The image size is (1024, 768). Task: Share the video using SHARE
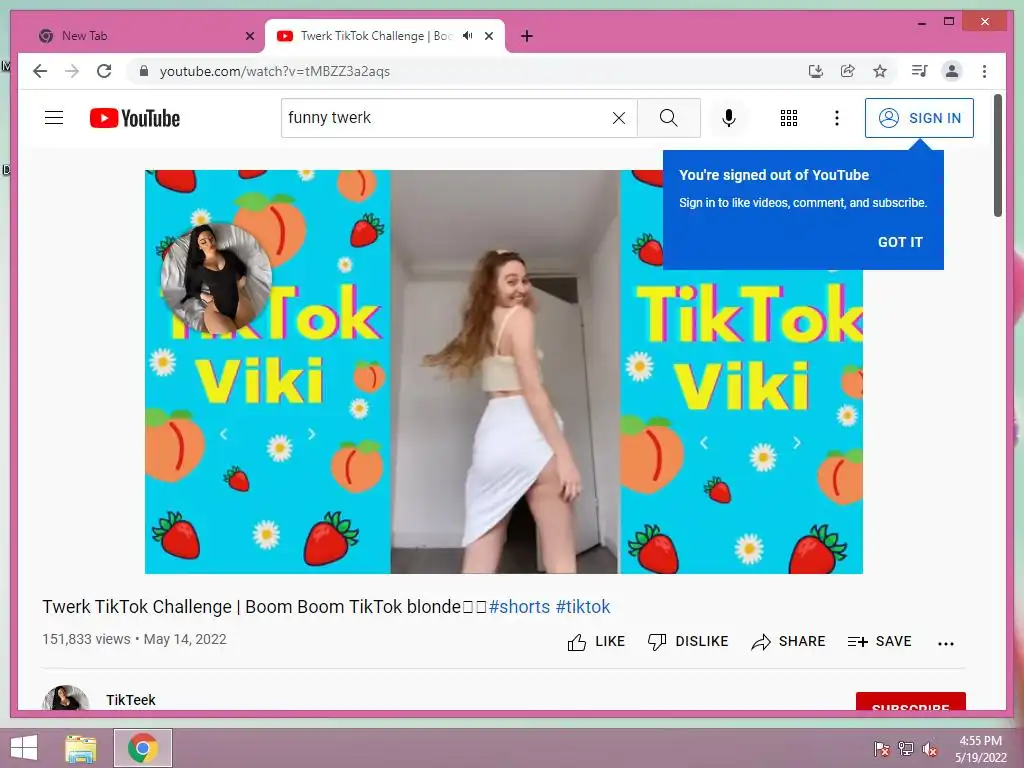coord(788,642)
